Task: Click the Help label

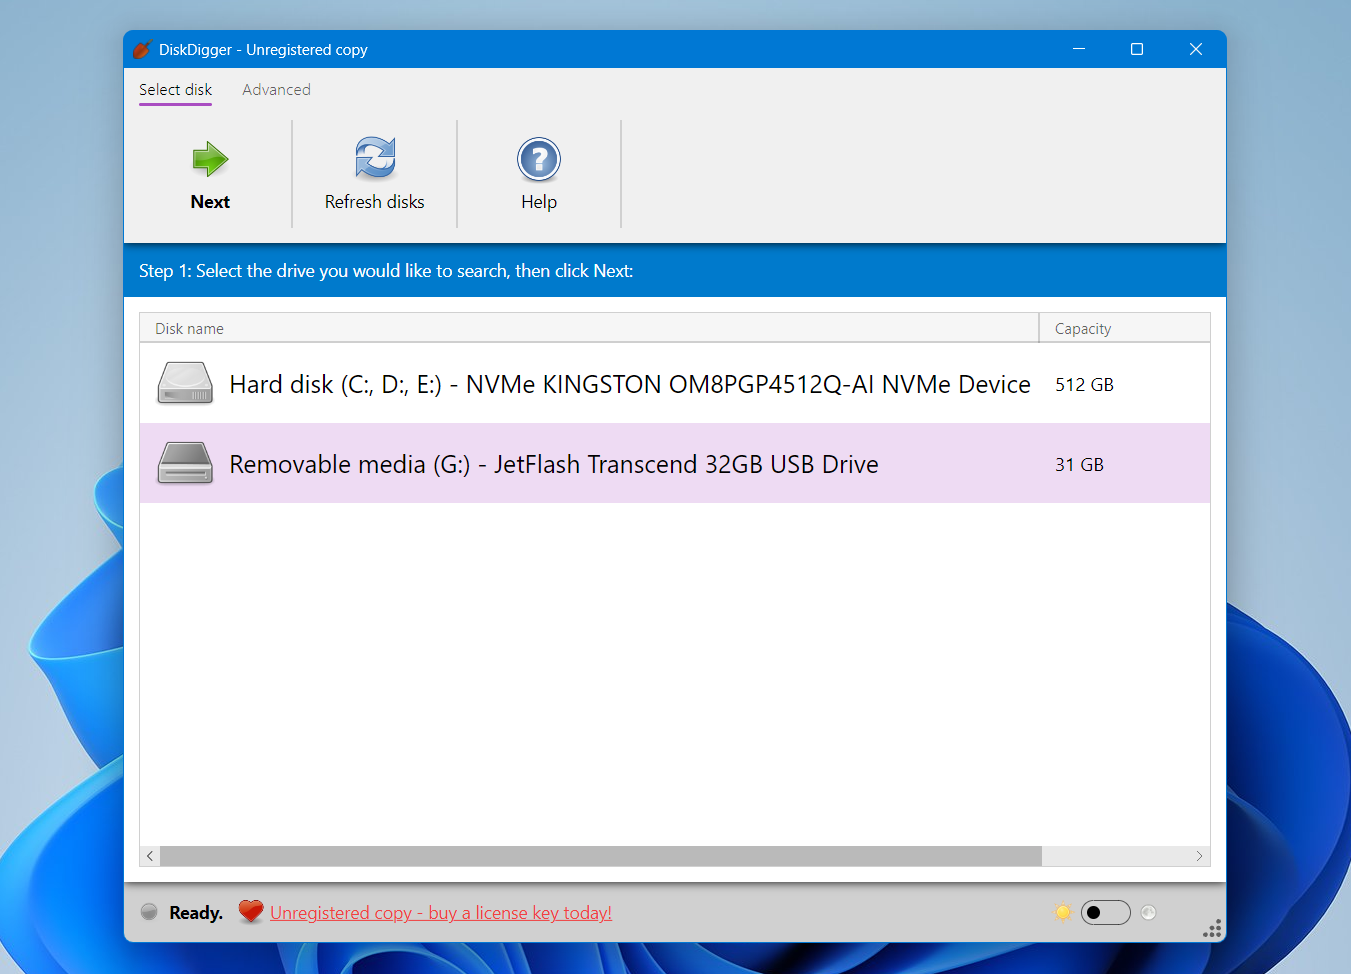Action: 539,202
